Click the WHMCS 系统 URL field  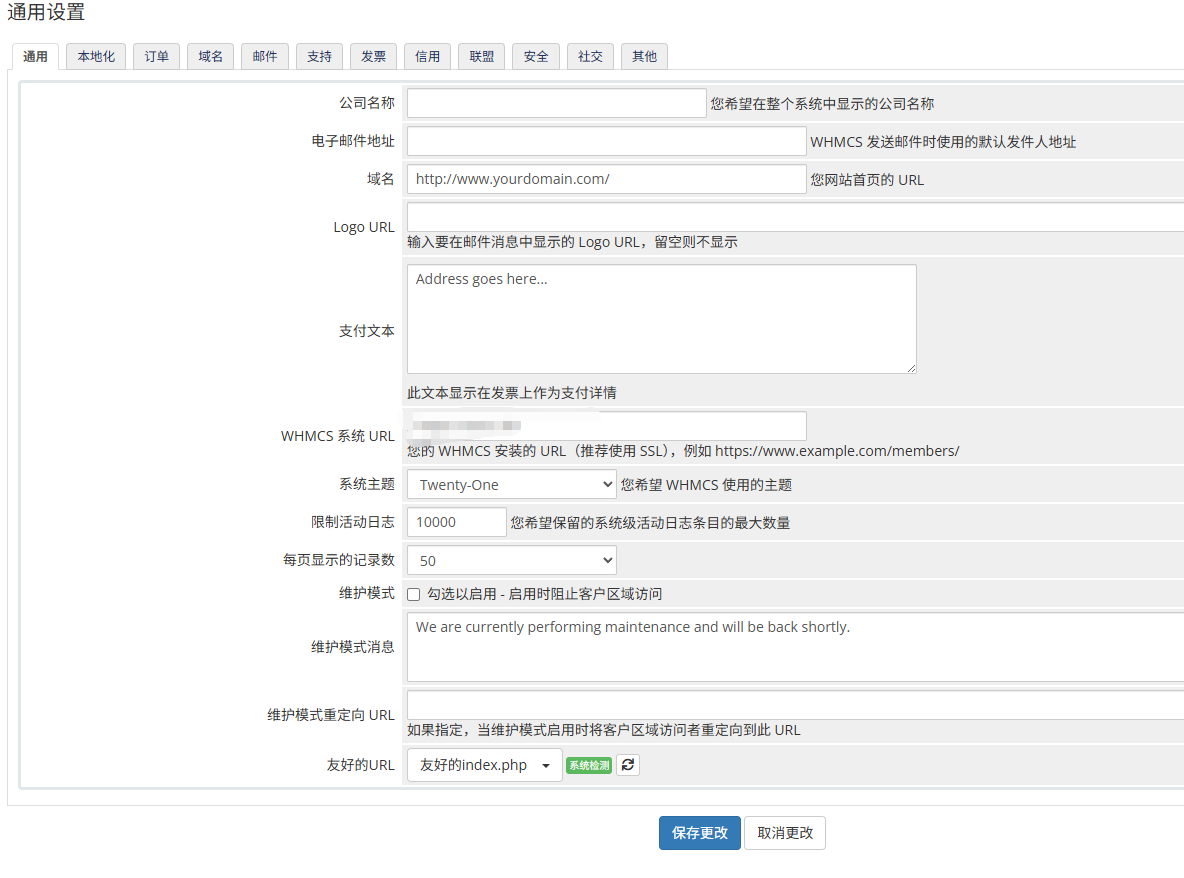[607, 426]
